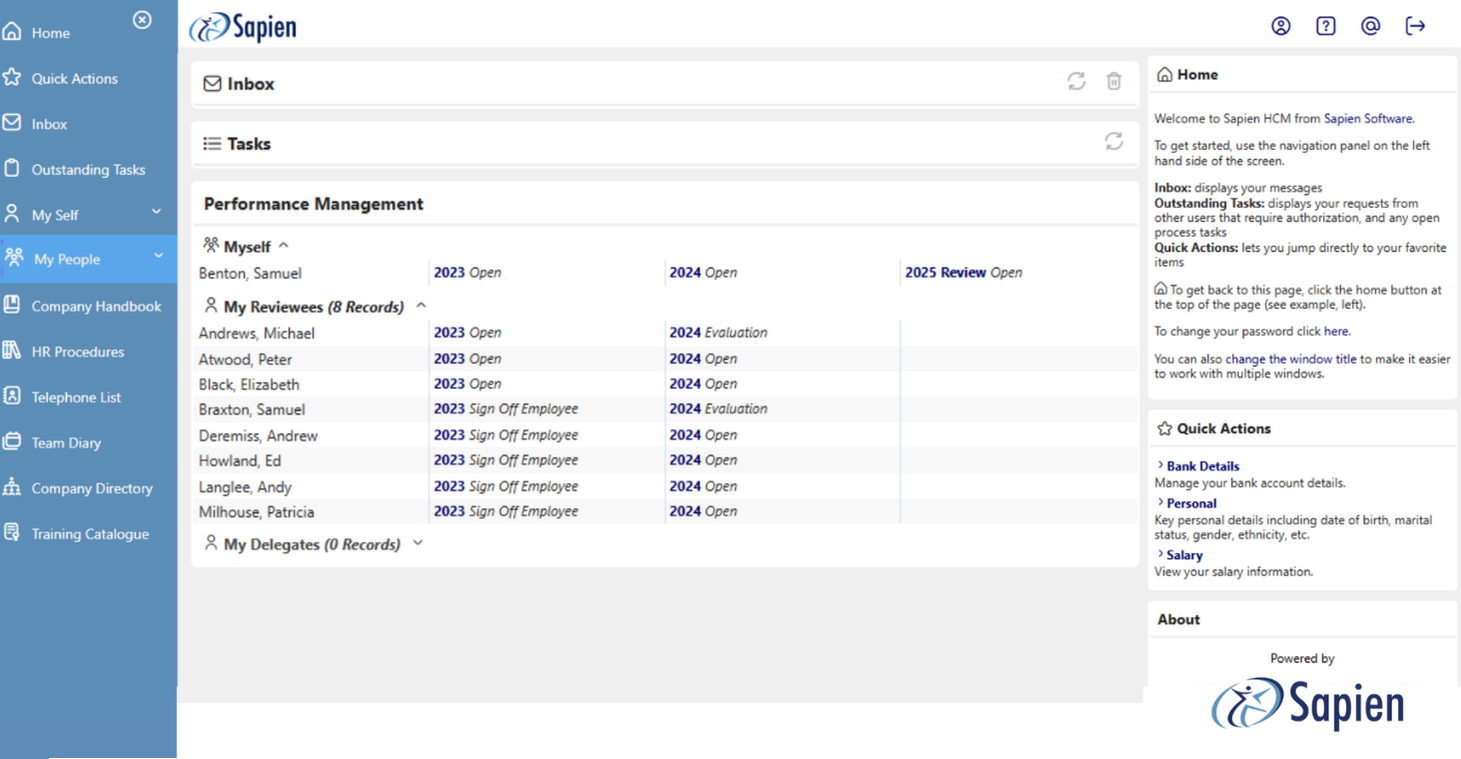Click the user profile icon in header
This screenshot has height=759, width=1461.
(1280, 26)
